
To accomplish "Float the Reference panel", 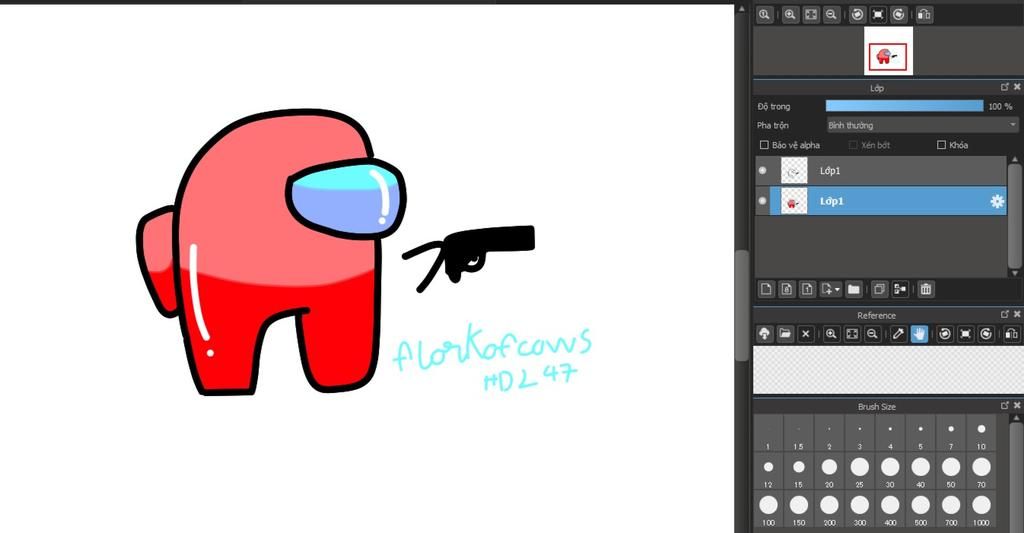I will coord(1004,314).
